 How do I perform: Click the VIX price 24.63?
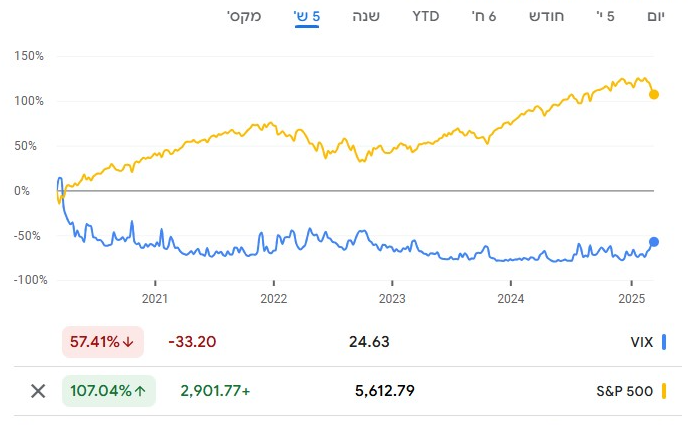tap(368, 342)
